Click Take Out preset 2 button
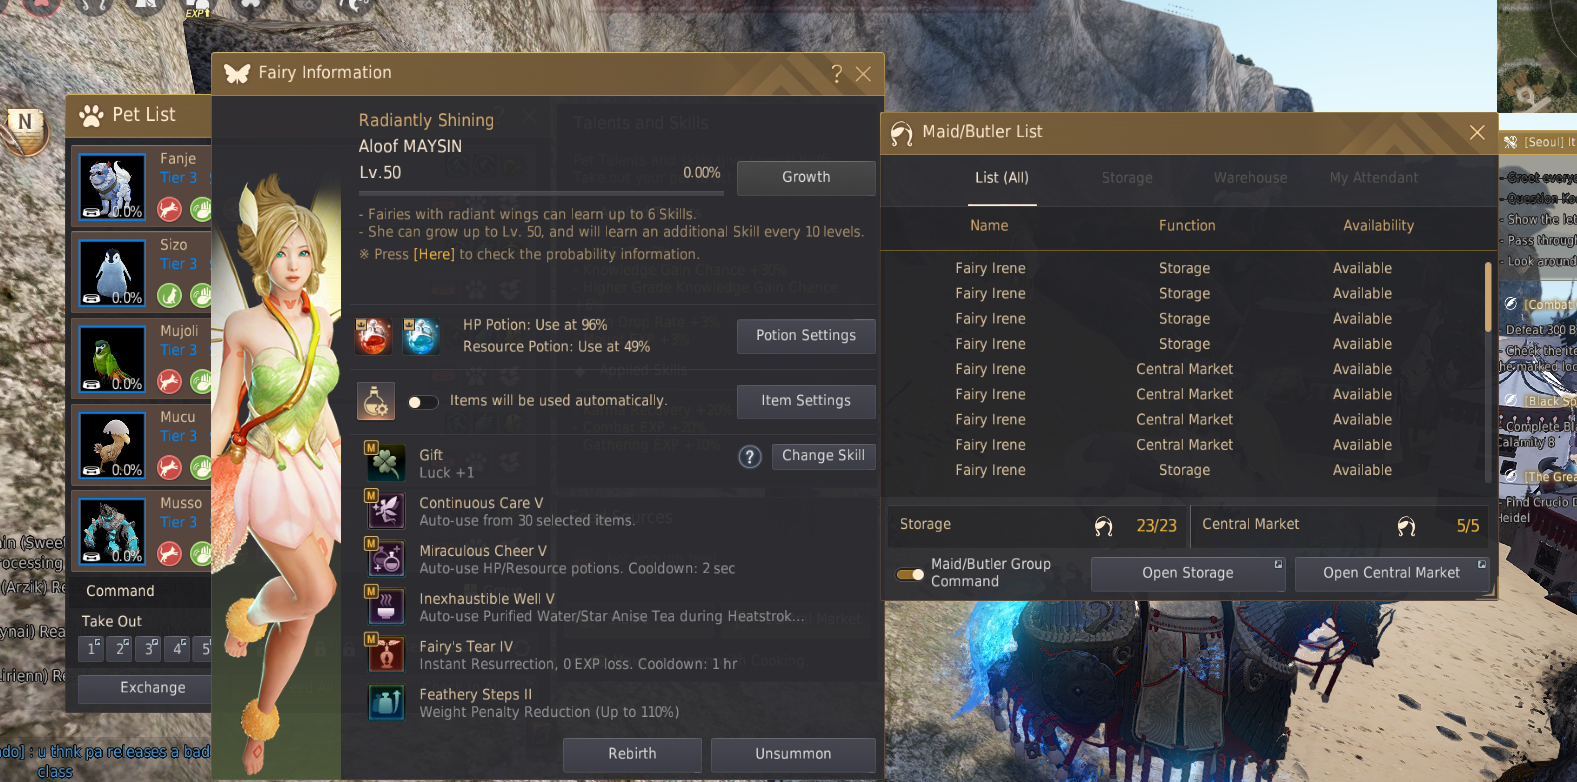This screenshot has width=1577, height=782. (x=121, y=649)
